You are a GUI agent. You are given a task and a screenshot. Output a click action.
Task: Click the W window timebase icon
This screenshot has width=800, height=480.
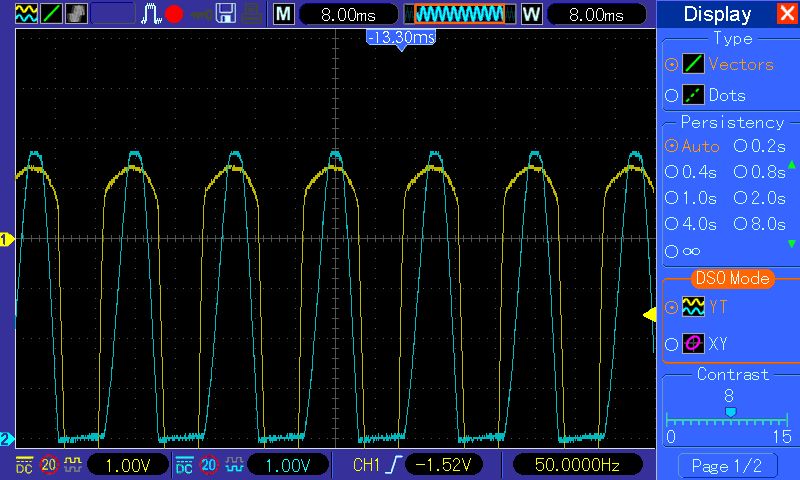click(x=532, y=14)
